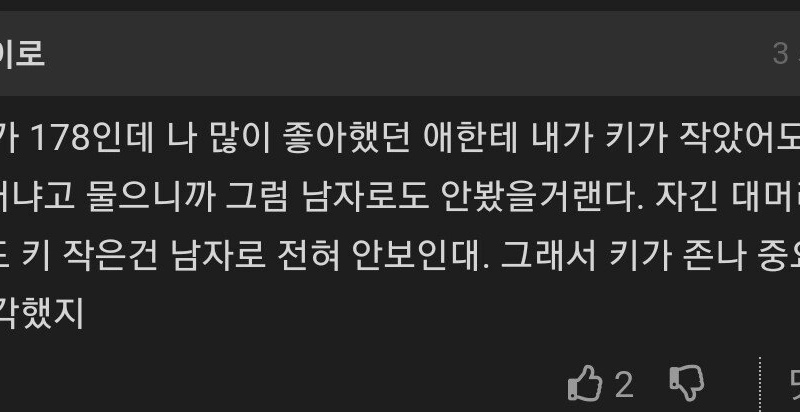800x412 pixels.
Task: Click the like count number 2
Action: pos(624,384)
